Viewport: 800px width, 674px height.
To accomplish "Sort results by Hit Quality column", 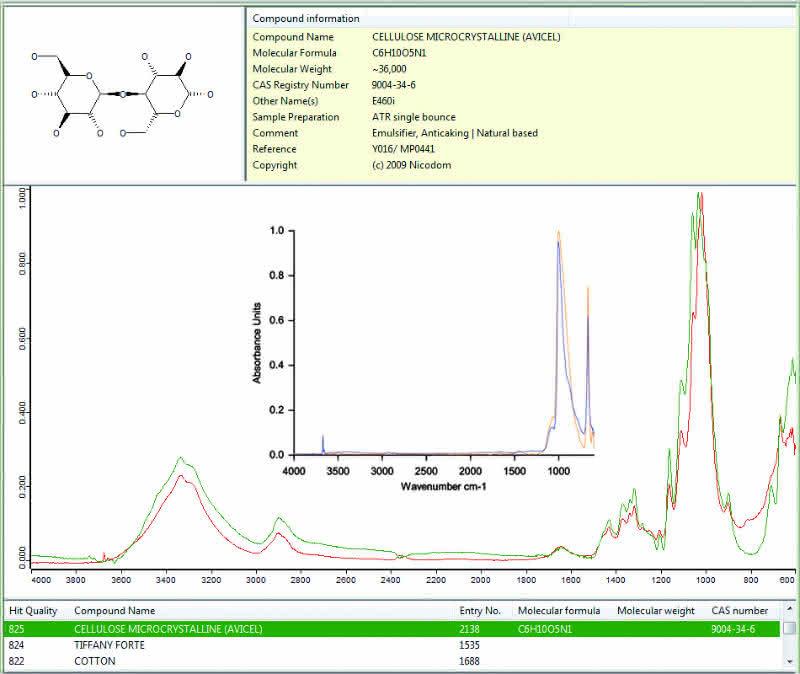I will point(33,611).
